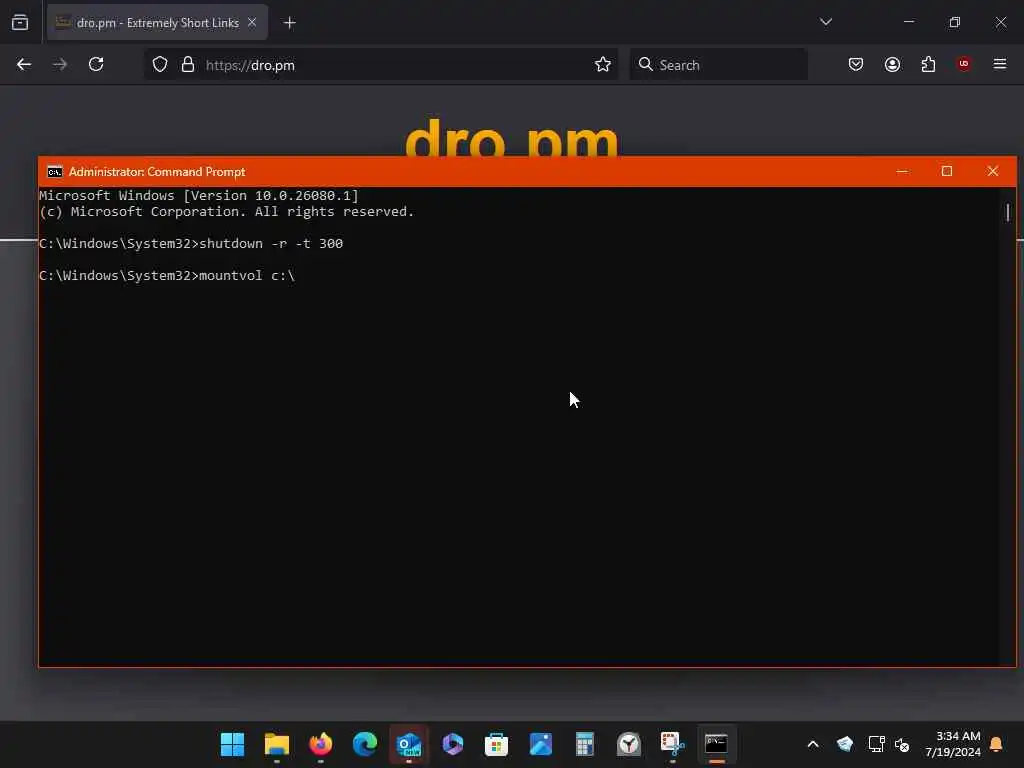Select the dro.pm - Extremely Short Links tab

pos(157,22)
